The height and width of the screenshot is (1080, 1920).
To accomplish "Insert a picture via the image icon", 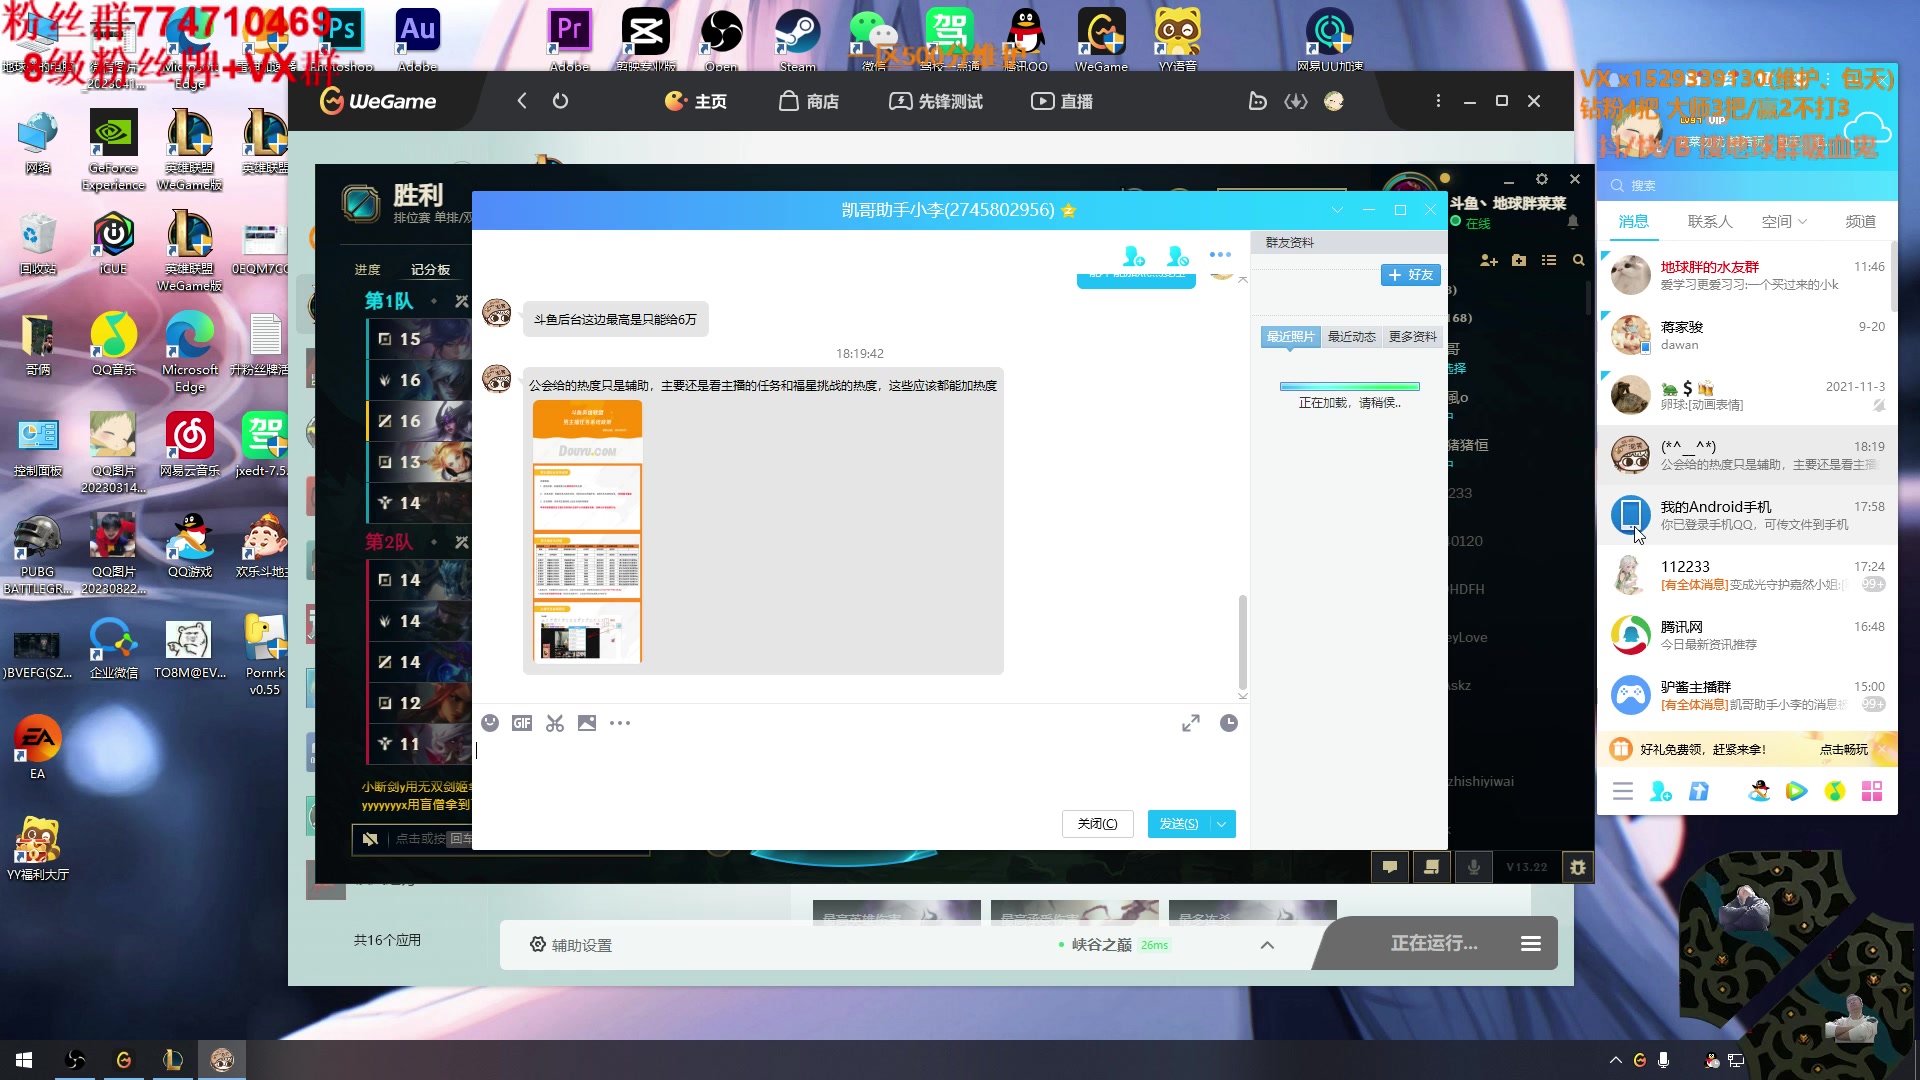I will 587,723.
